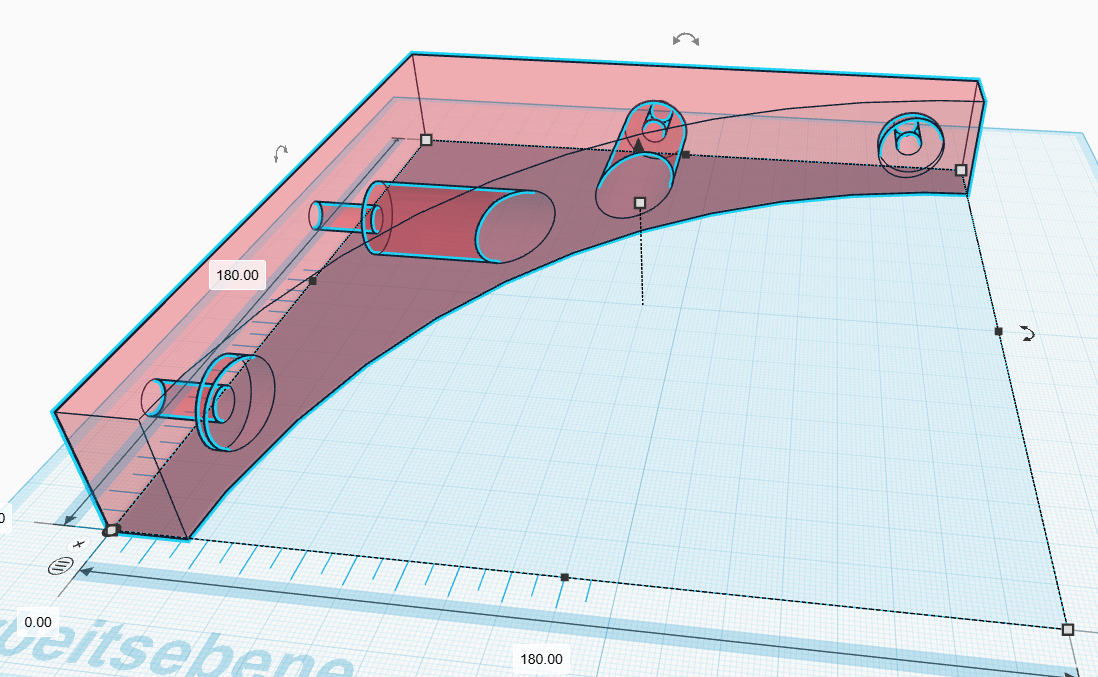1098x677 pixels.
Task: Select the black midpoint handle below the left 180.00 label
Action: tap(312, 281)
